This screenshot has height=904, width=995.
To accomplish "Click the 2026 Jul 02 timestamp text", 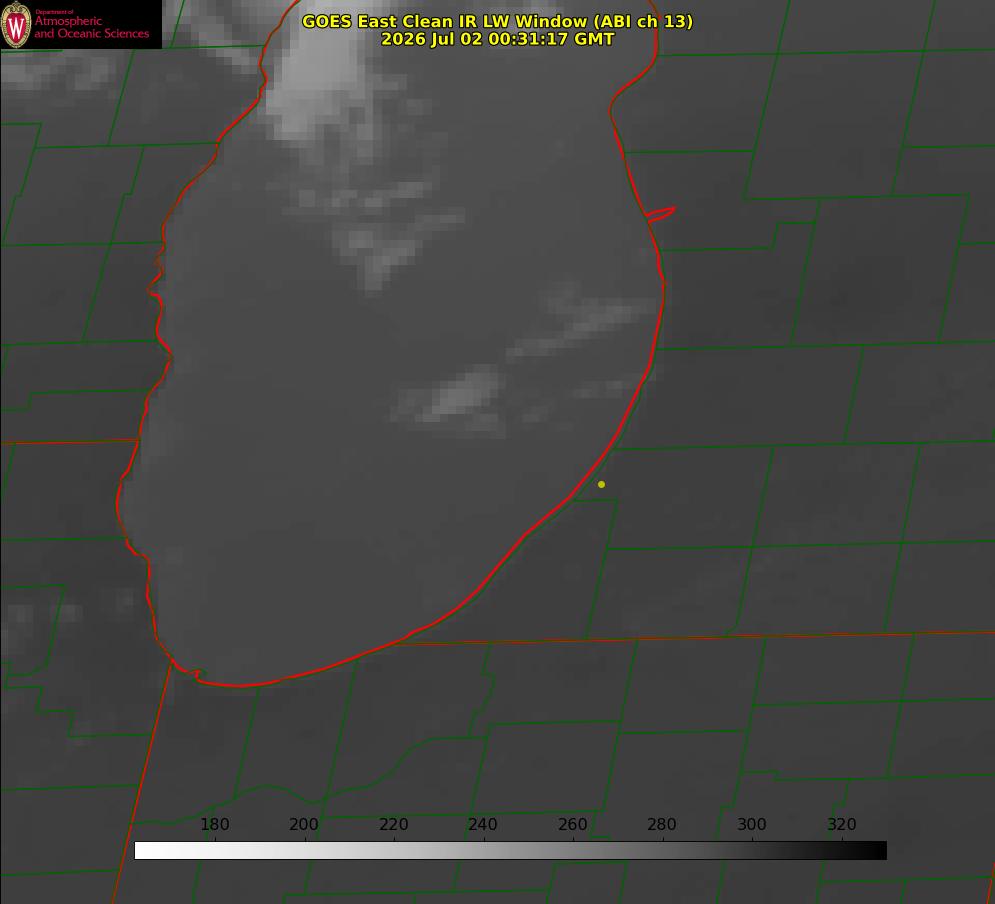I will (x=498, y=39).
